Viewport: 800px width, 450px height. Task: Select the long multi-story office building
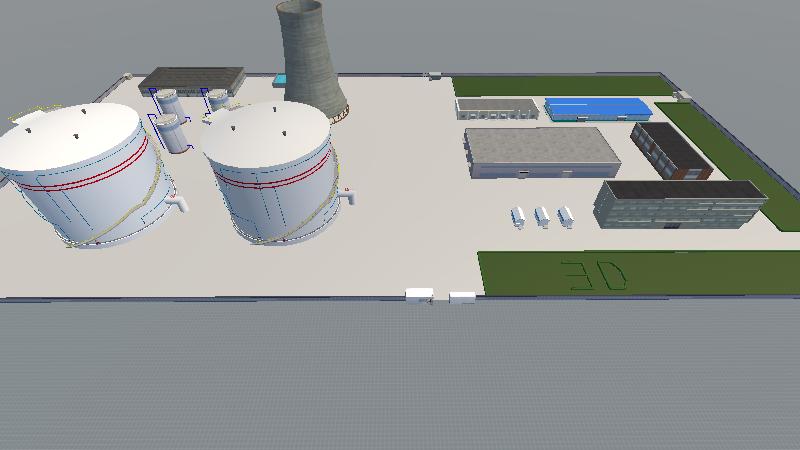pyautogui.click(x=679, y=203)
